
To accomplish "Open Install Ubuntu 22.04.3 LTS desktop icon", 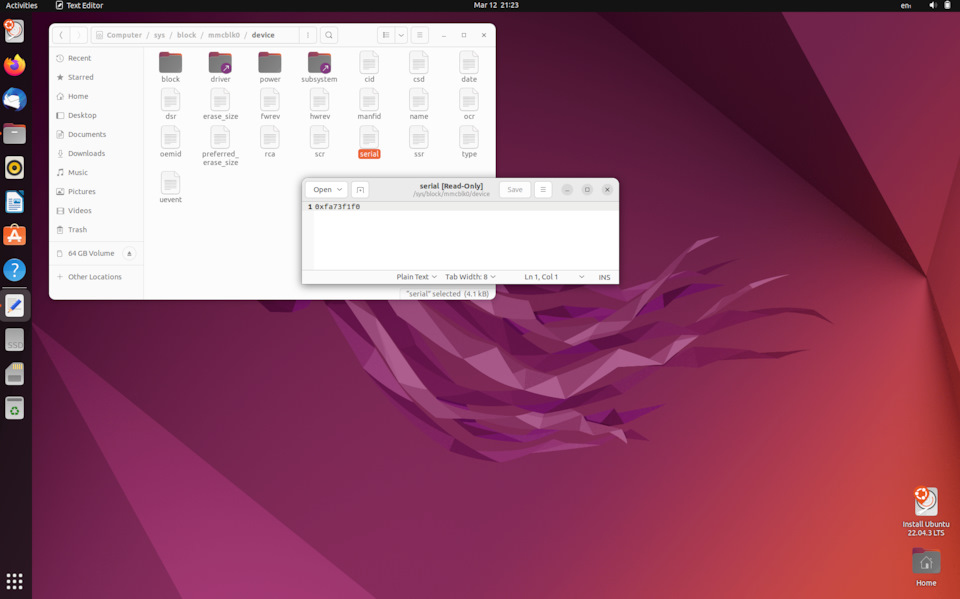I will [x=926, y=512].
